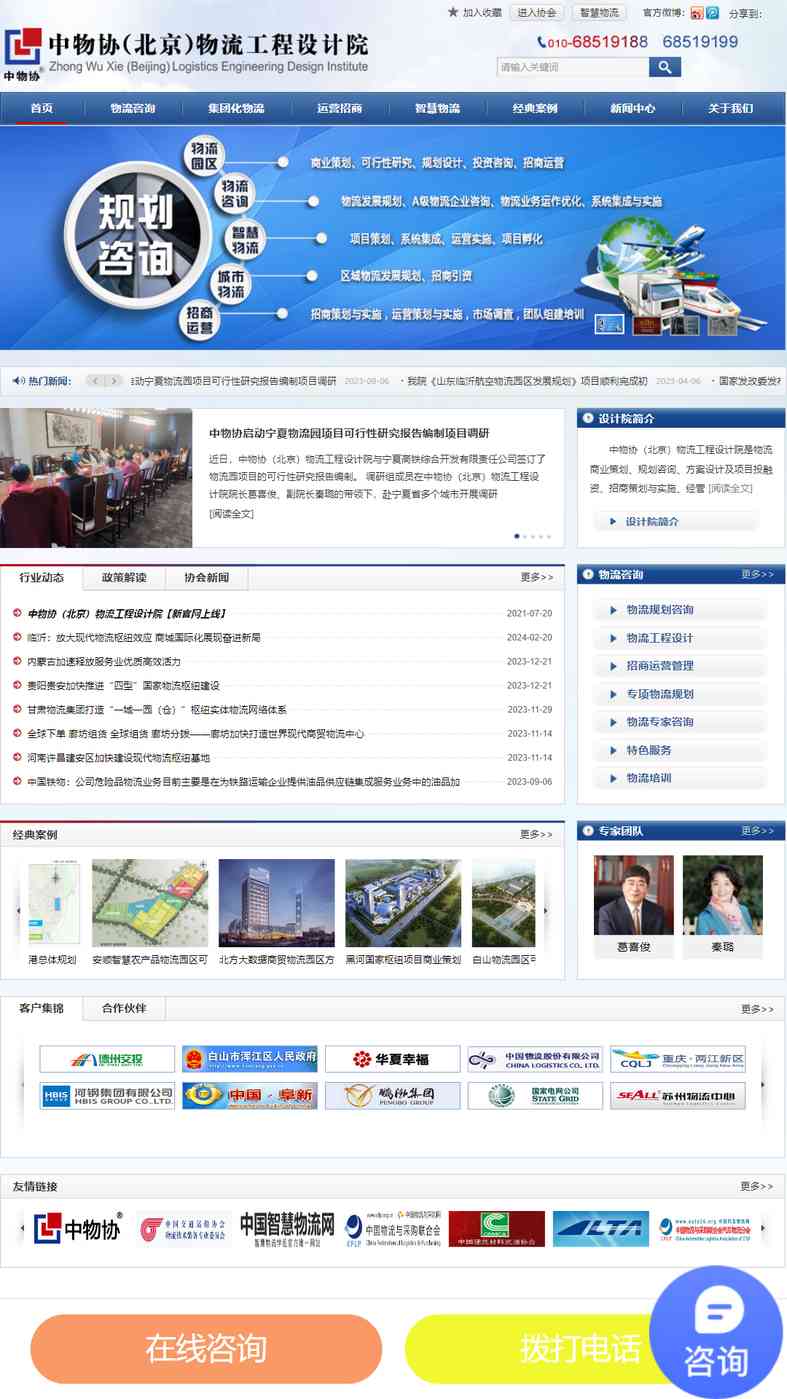The image size is (787, 1399).
Task: Open news 临沂：放大现代物流枢纽效应
Action: tap(143, 637)
